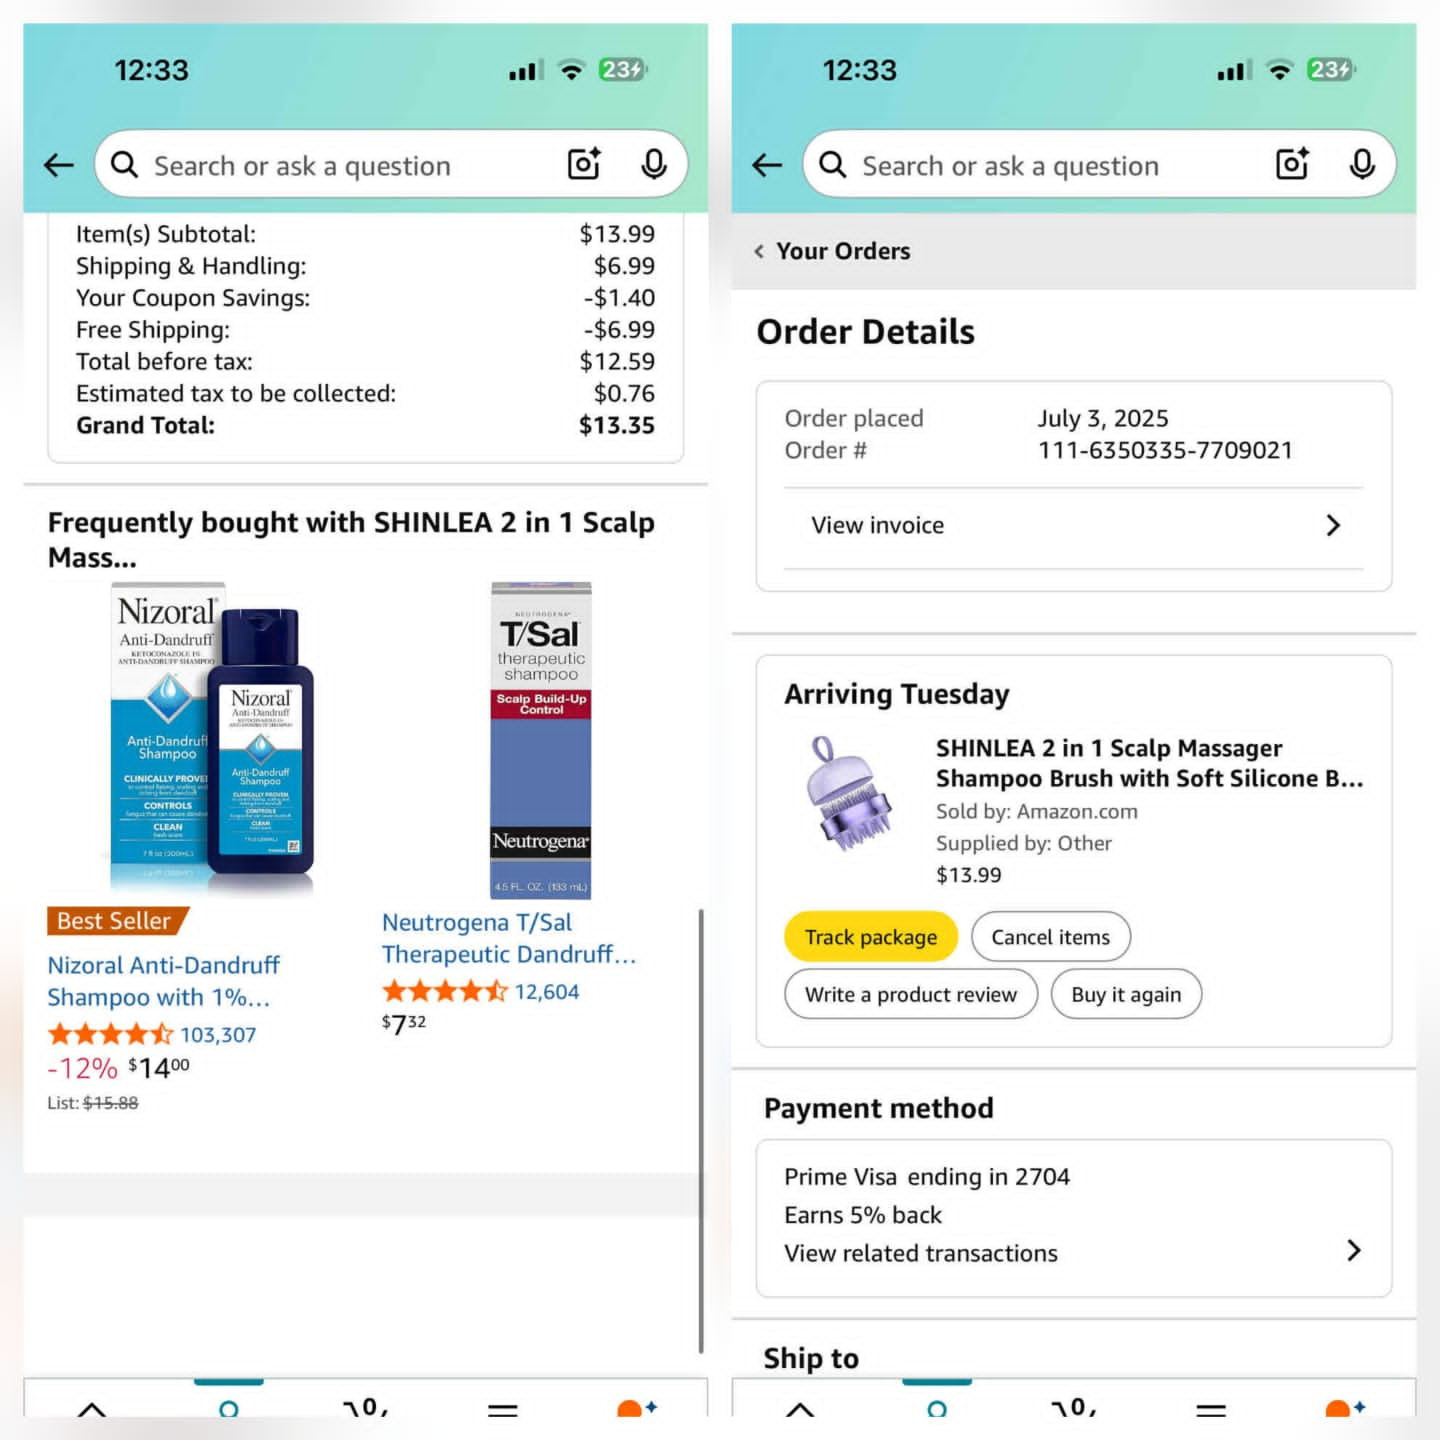Click Write a product review button
This screenshot has width=1440, height=1440.
(x=911, y=994)
